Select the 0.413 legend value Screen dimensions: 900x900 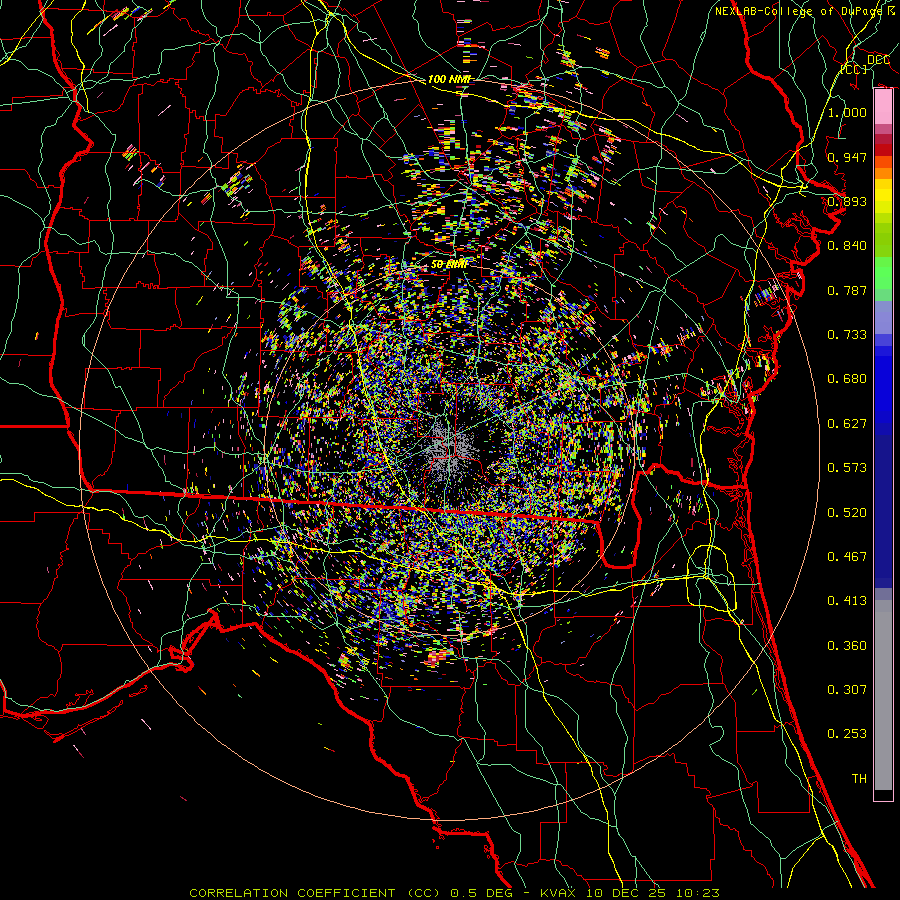pos(847,601)
